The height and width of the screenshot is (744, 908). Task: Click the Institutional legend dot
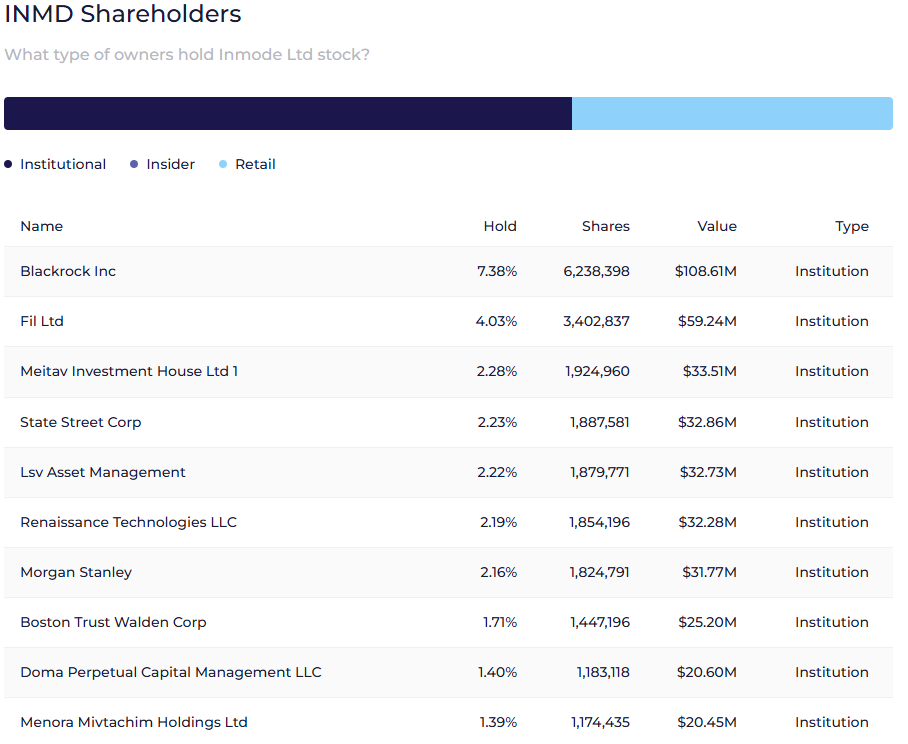[x=8, y=164]
